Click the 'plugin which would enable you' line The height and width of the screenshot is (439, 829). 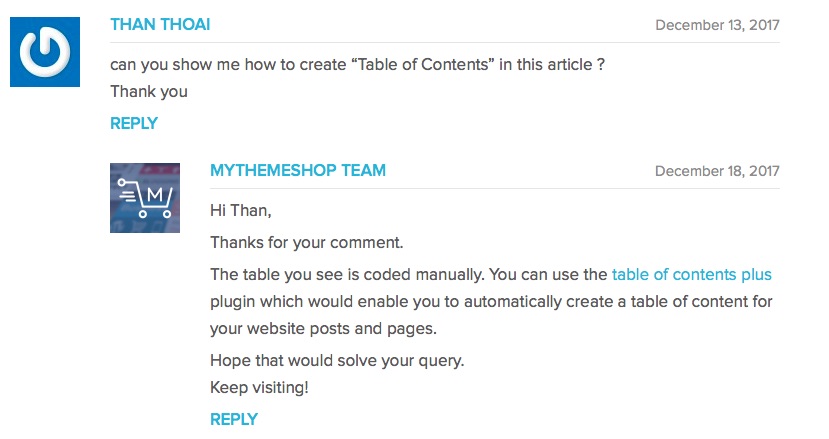point(491,301)
